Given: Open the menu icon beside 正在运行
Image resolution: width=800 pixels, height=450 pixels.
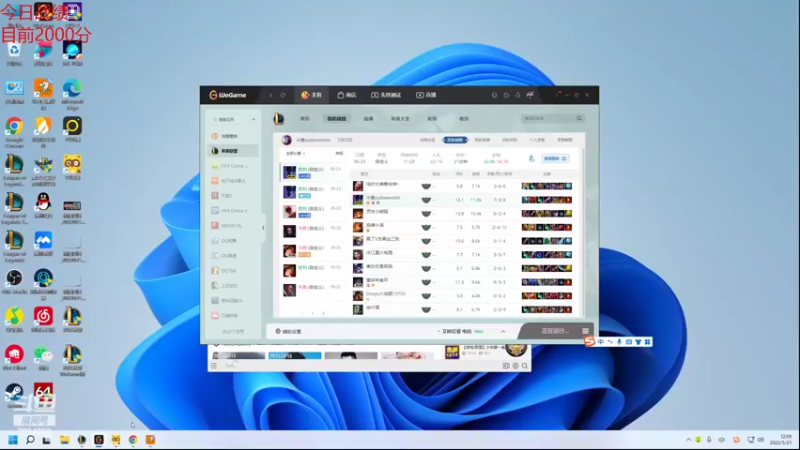Looking at the screenshot, I should [585, 331].
